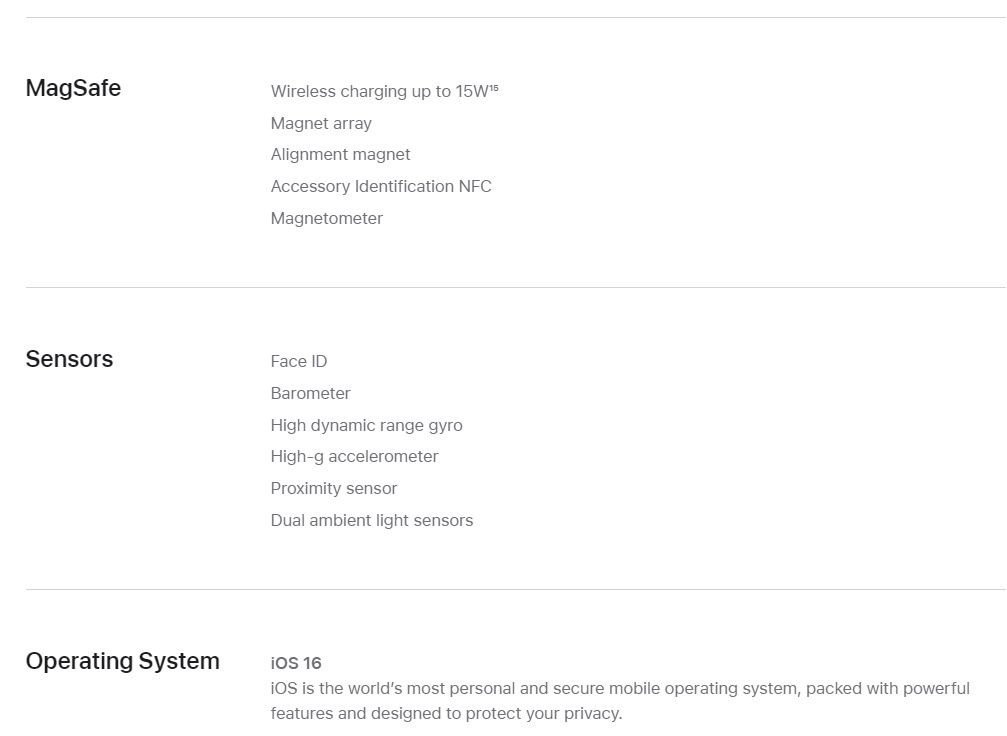Click the High-g accelerometer entry
1007x736 pixels.
[x=355, y=457]
